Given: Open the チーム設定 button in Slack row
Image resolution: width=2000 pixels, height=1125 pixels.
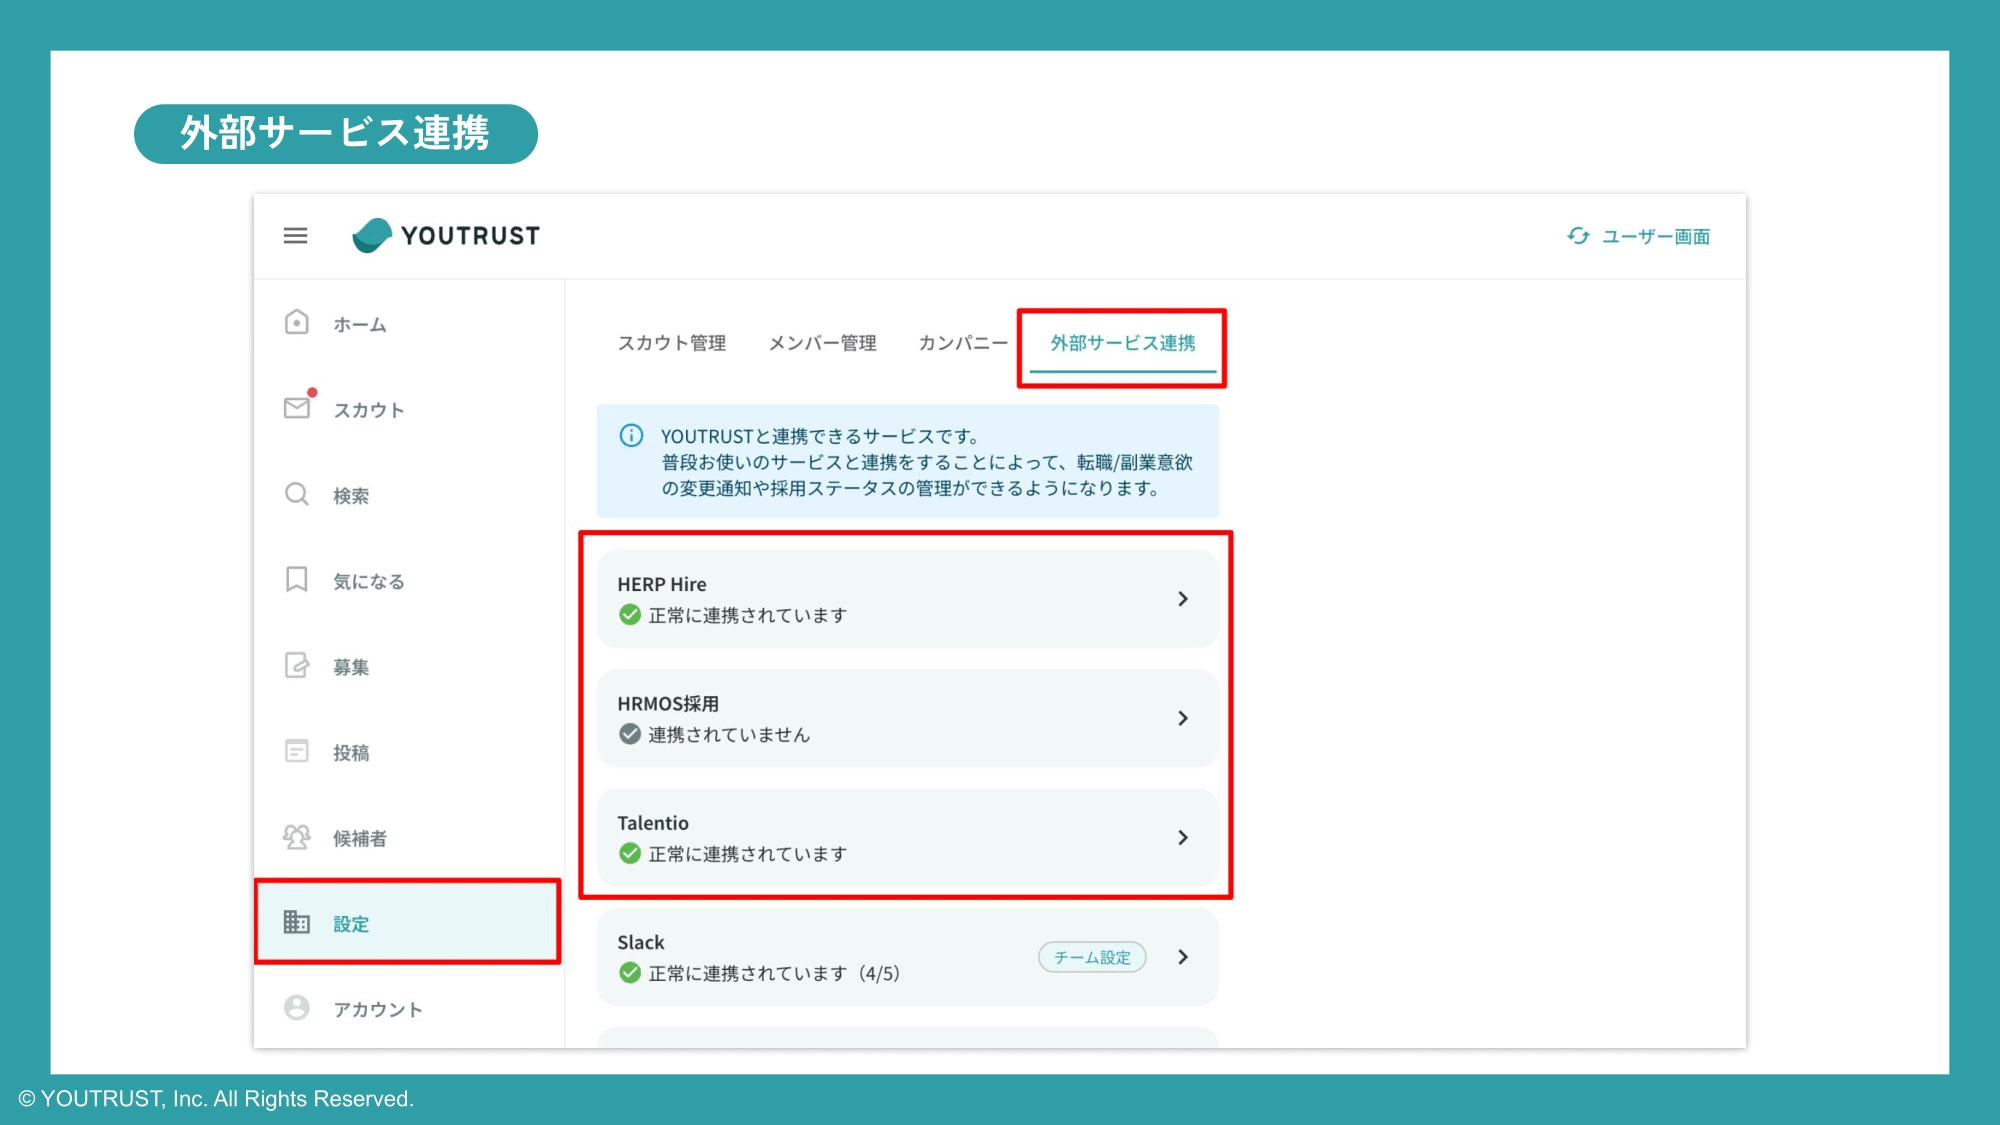Looking at the screenshot, I should [x=1092, y=957].
